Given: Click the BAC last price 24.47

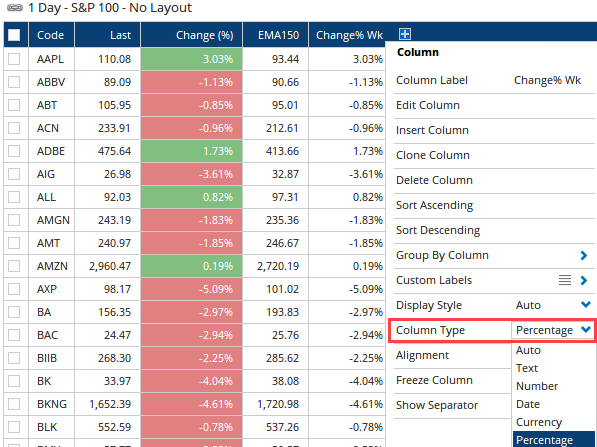Looking at the screenshot, I should click(x=117, y=335).
